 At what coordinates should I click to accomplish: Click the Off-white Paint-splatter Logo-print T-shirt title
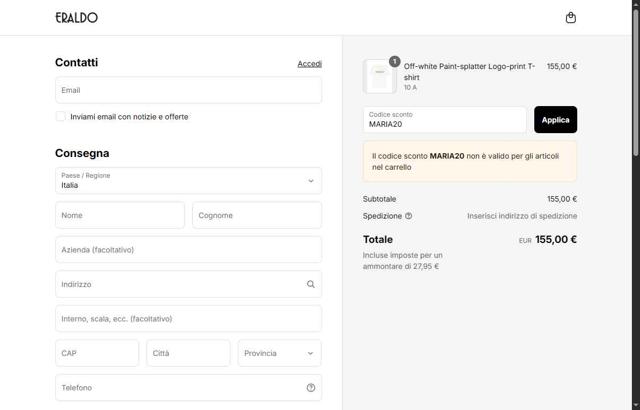point(469,72)
